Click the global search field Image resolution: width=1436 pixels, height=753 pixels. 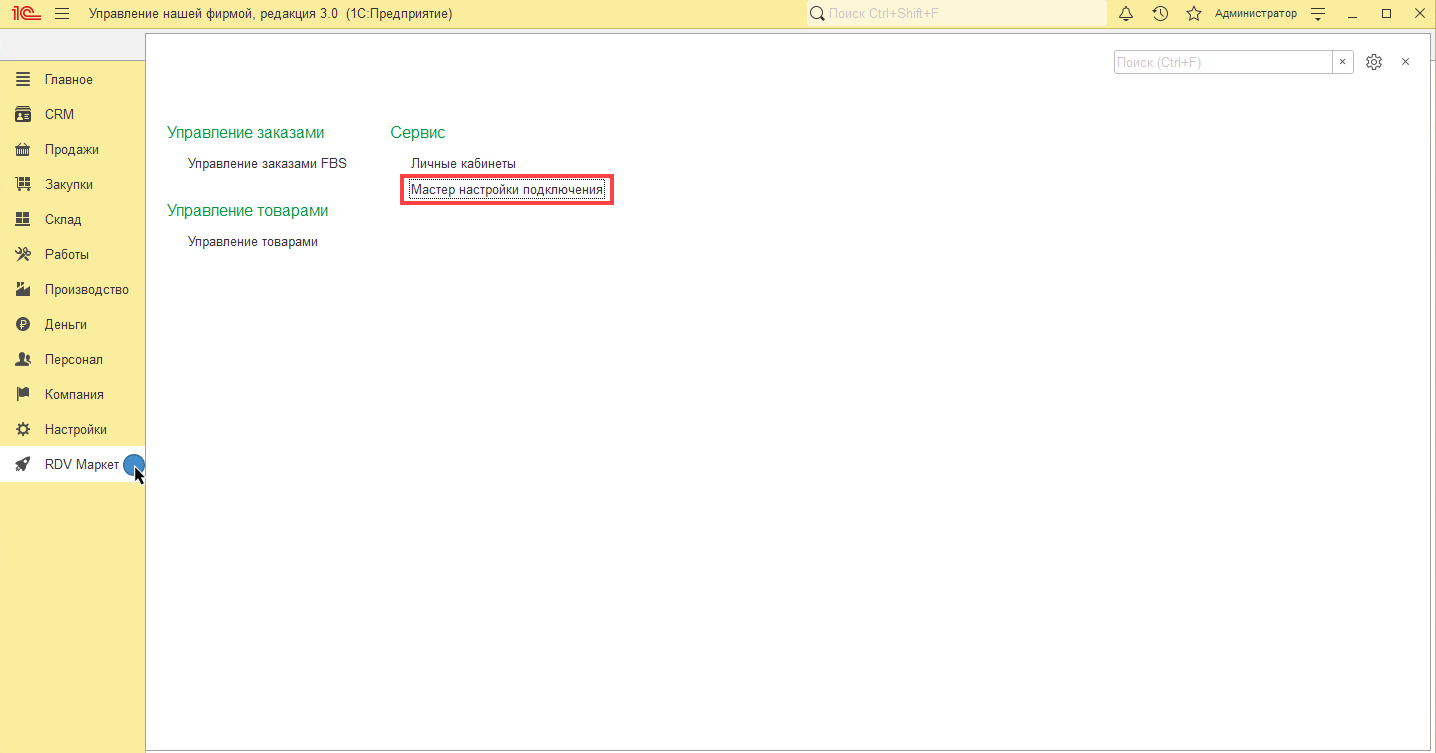(957, 14)
